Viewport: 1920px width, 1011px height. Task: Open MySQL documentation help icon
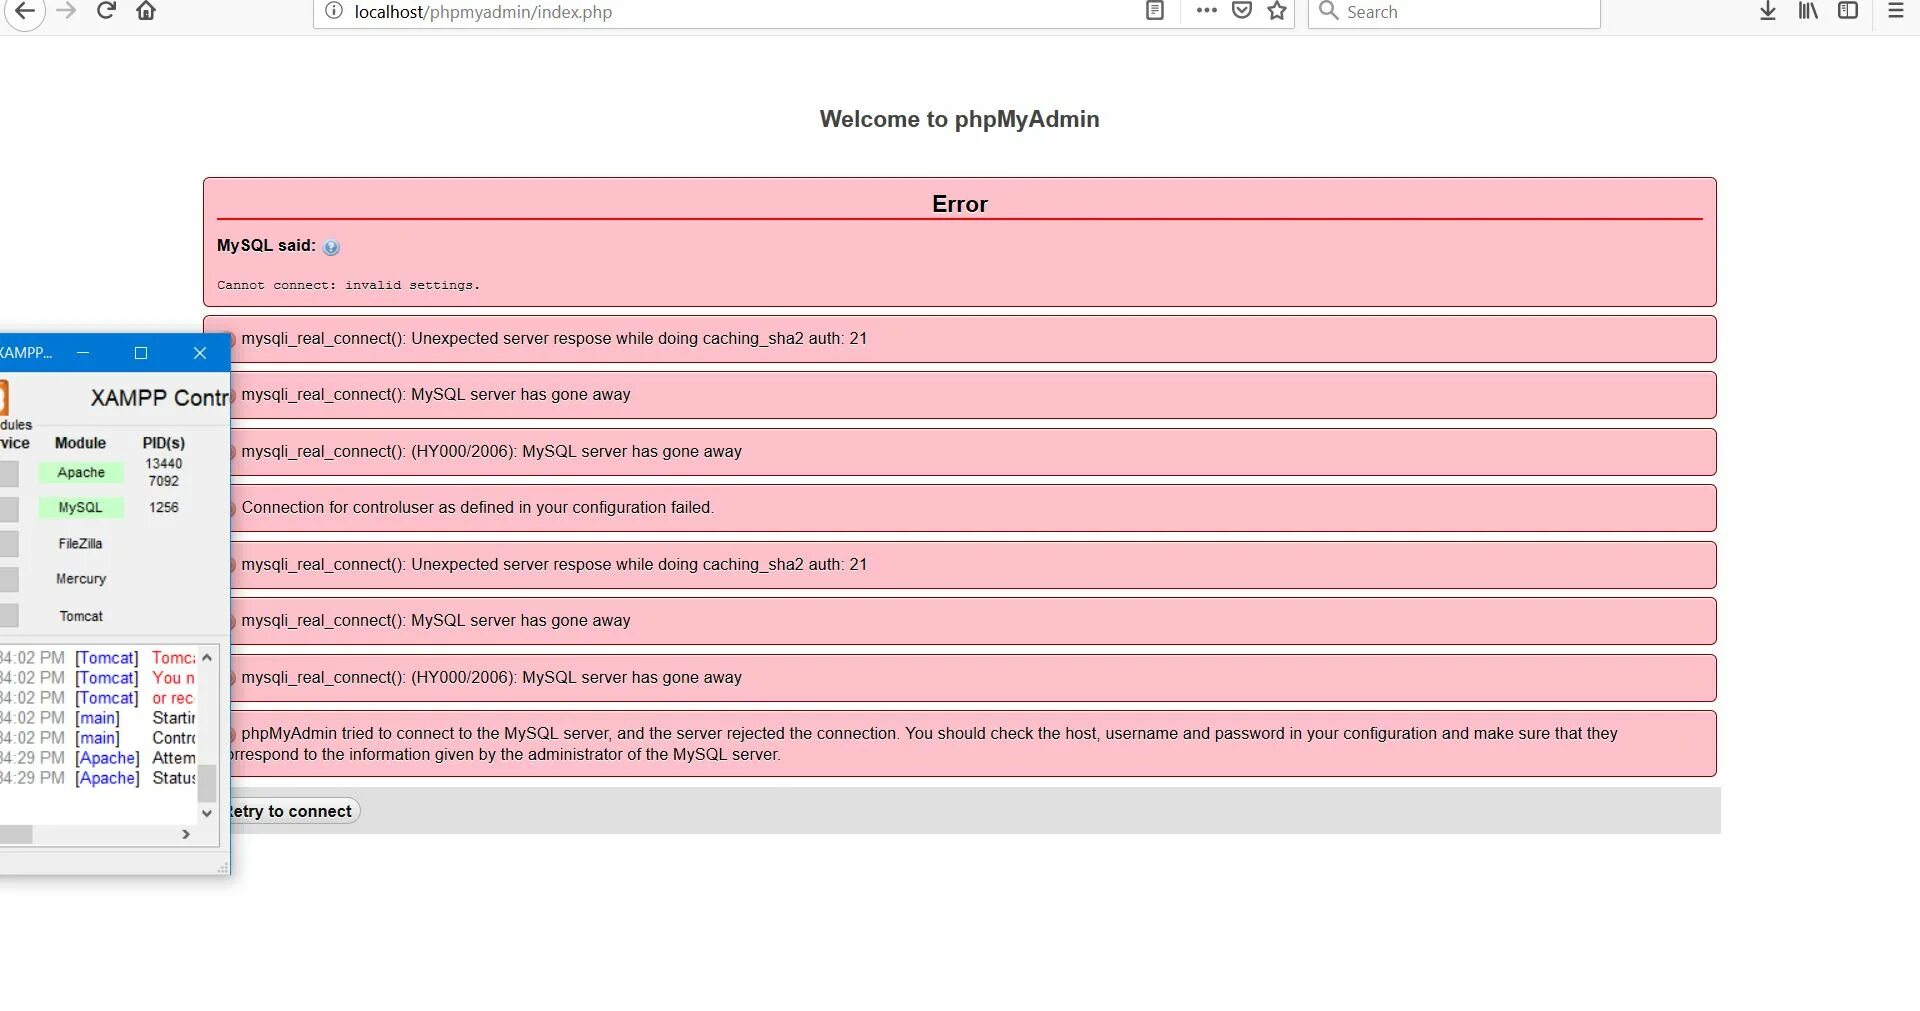[x=331, y=247]
